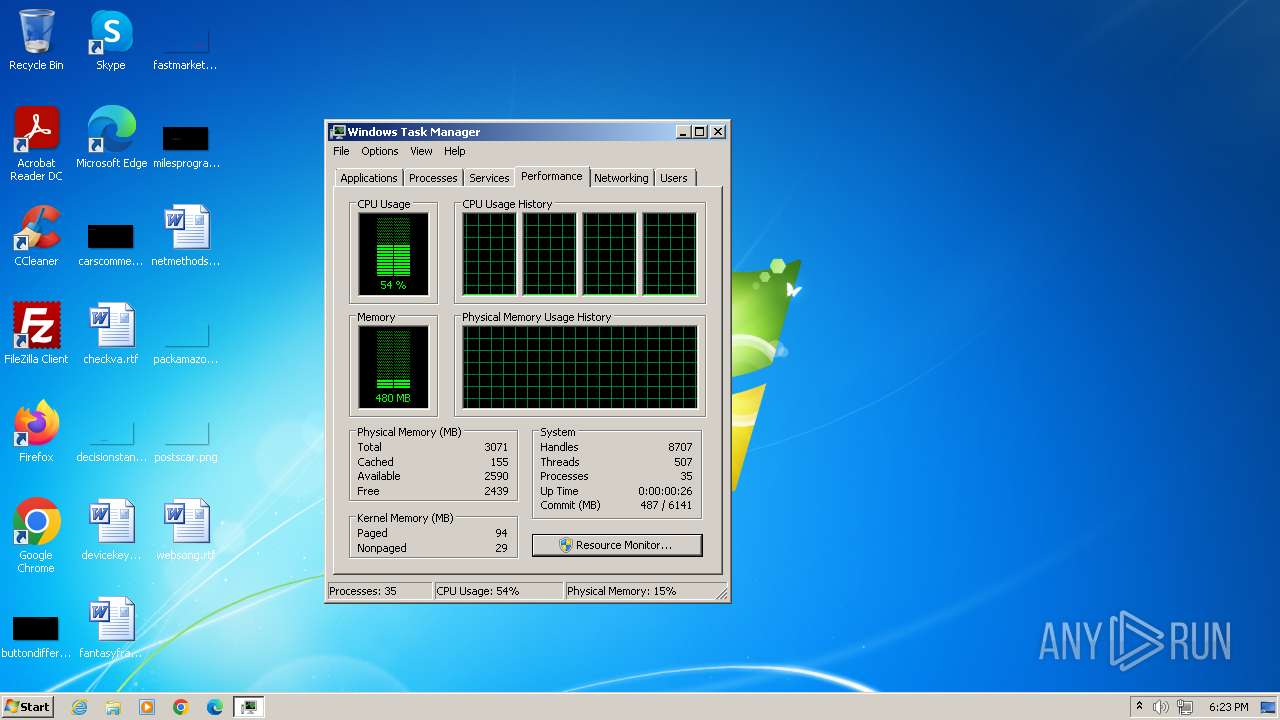
Task: Switch to the Applications tab
Action: [x=369, y=178]
